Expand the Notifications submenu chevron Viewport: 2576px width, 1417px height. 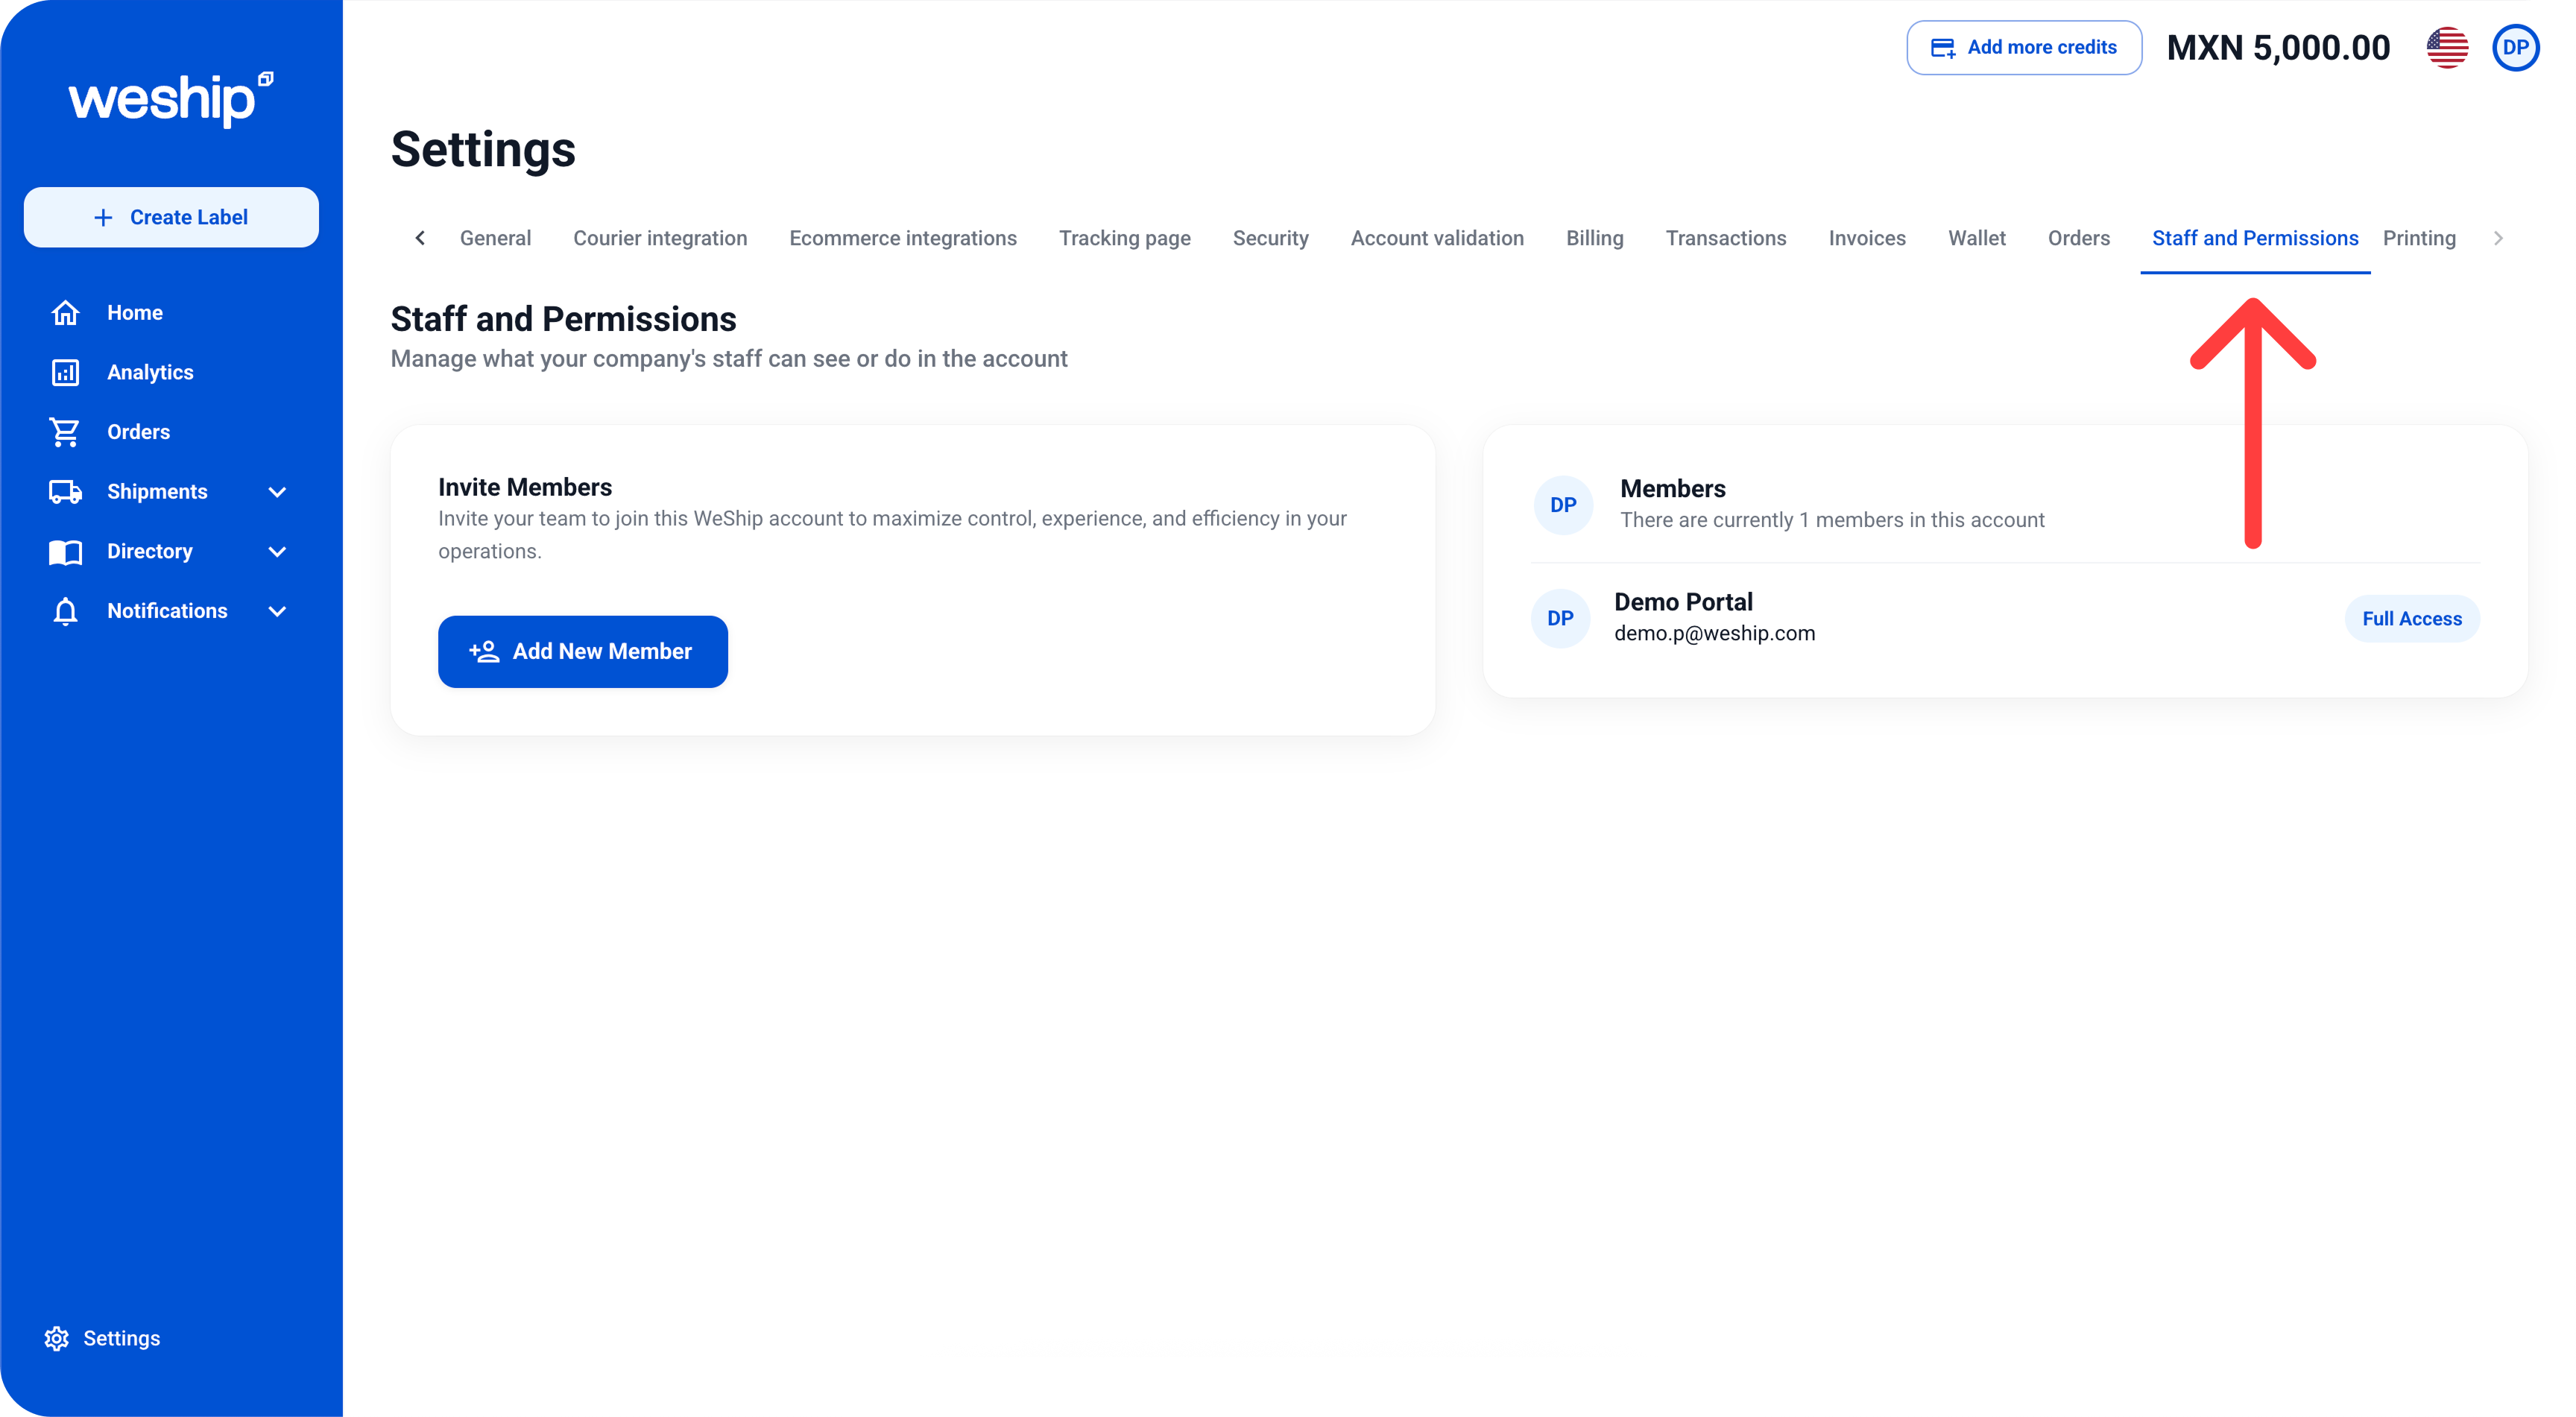tap(278, 611)
